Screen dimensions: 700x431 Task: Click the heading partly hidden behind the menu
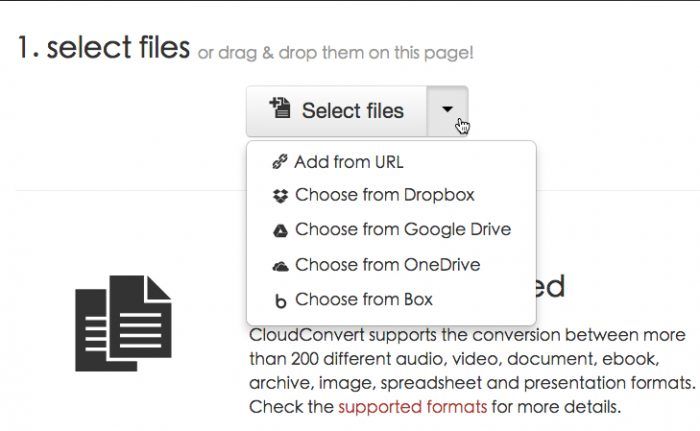tap(551, 288)
